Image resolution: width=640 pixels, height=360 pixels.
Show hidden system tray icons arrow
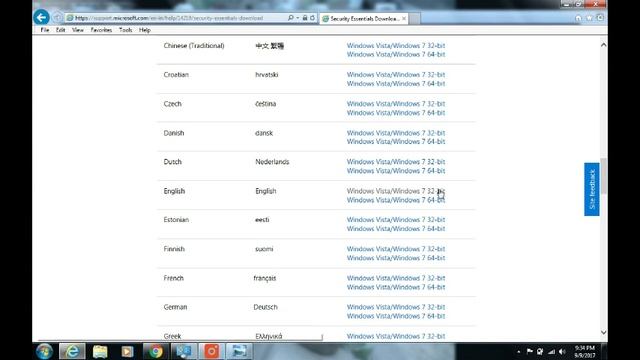[518, 351]
